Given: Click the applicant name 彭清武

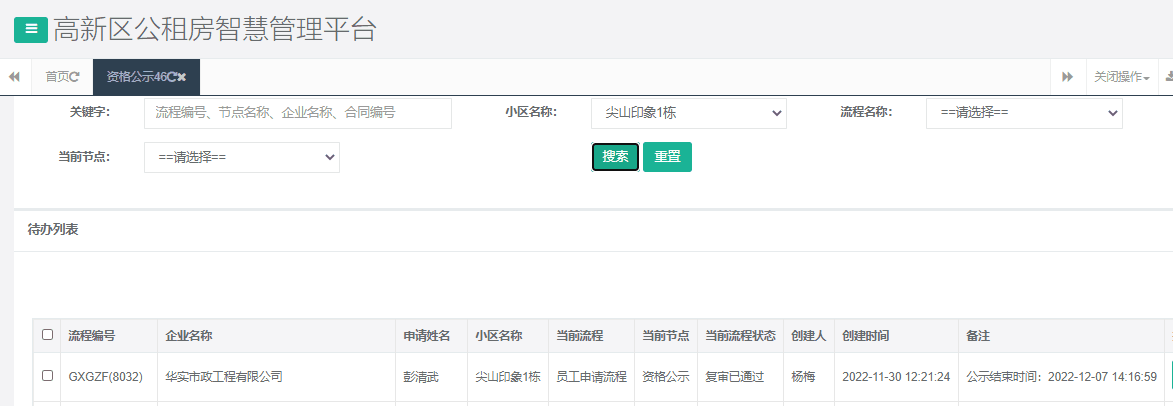Looking at the screenshot, I should coord(421,377).
